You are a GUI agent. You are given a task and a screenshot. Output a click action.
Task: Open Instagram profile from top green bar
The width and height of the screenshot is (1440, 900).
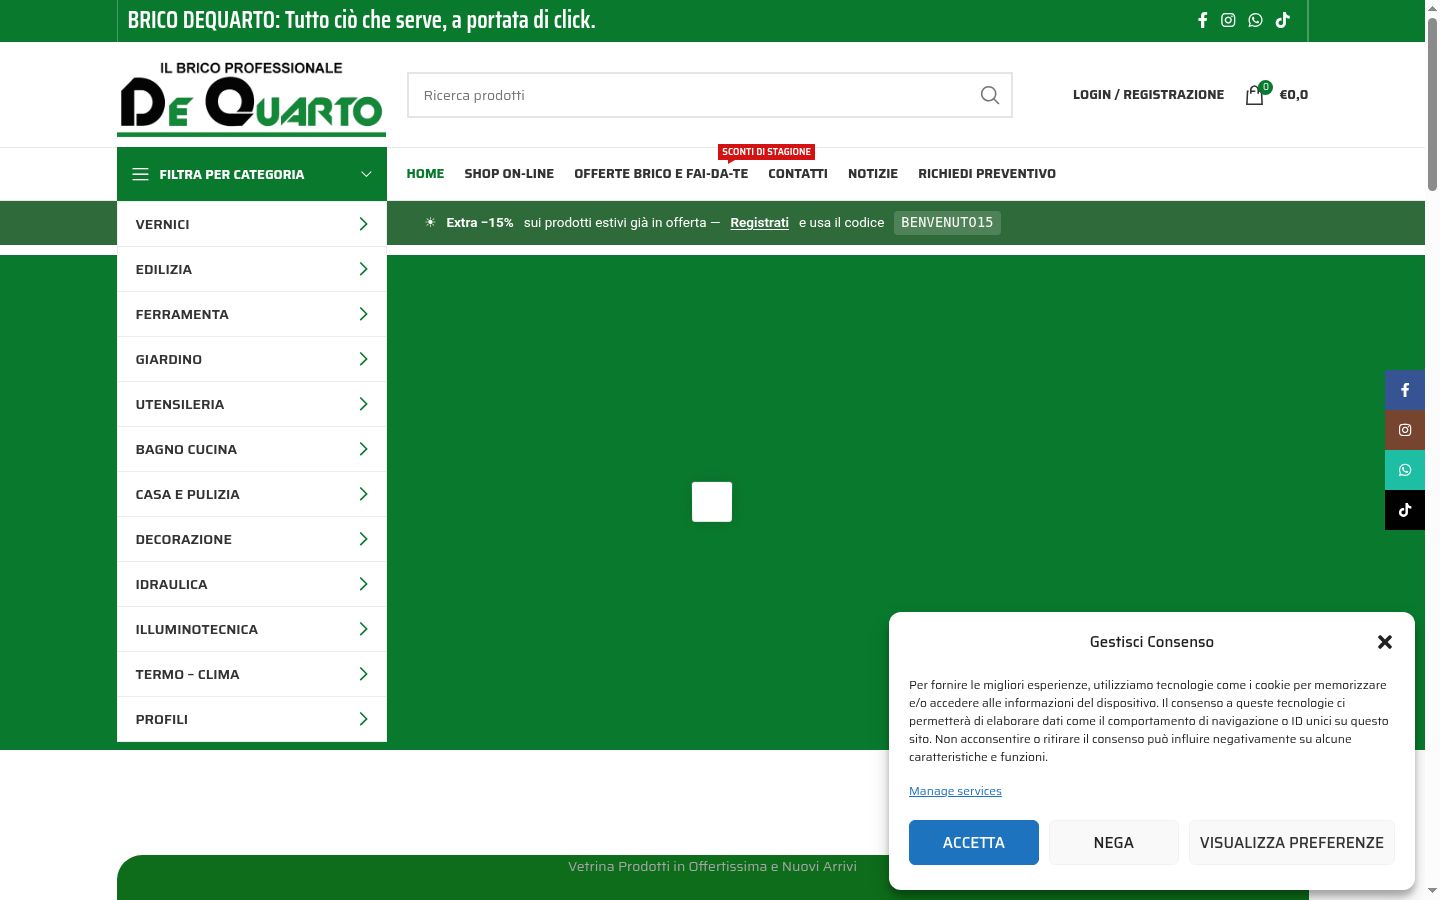tap(1228, 20)
